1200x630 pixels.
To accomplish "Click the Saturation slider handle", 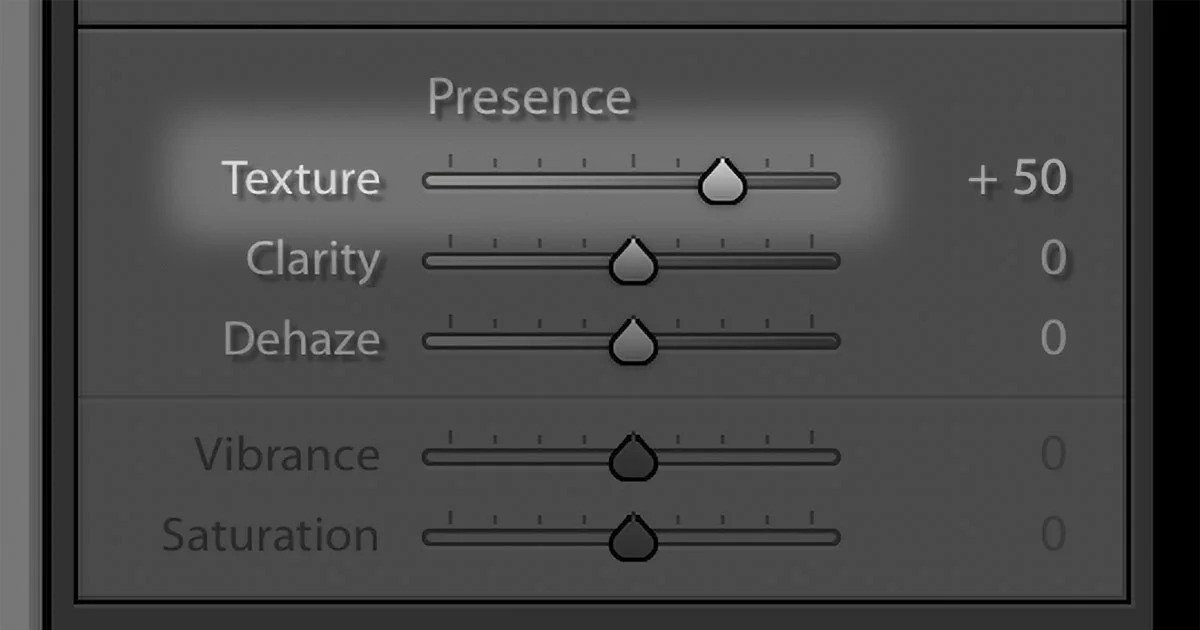I will 632,539.
